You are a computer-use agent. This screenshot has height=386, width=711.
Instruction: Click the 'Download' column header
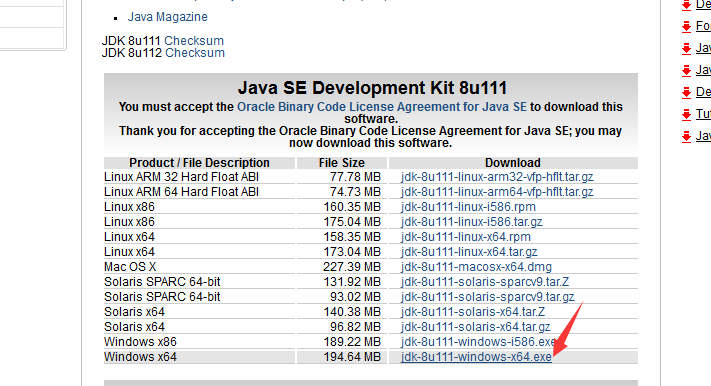pyautogui.click(x=513, y=163)
